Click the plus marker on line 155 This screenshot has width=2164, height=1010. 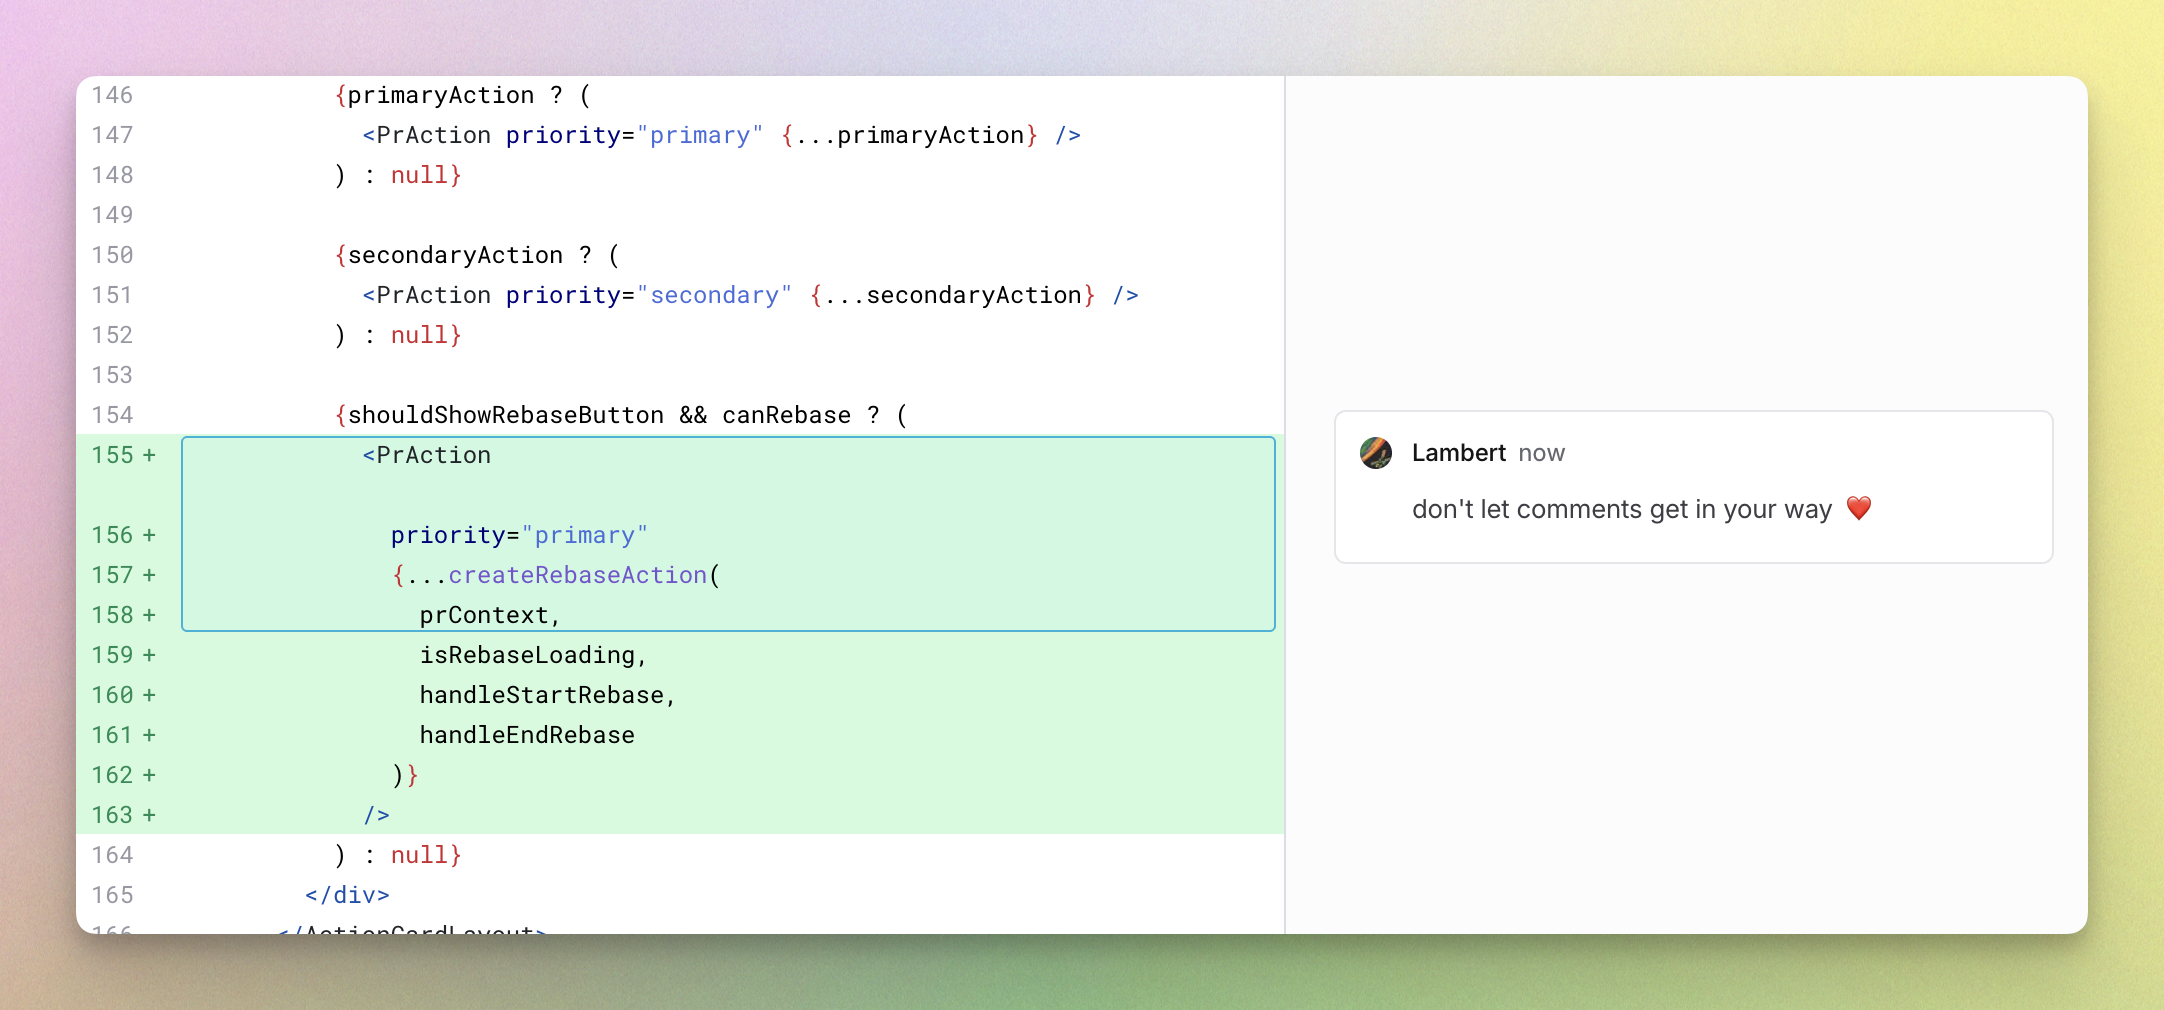tap(150, 455)
